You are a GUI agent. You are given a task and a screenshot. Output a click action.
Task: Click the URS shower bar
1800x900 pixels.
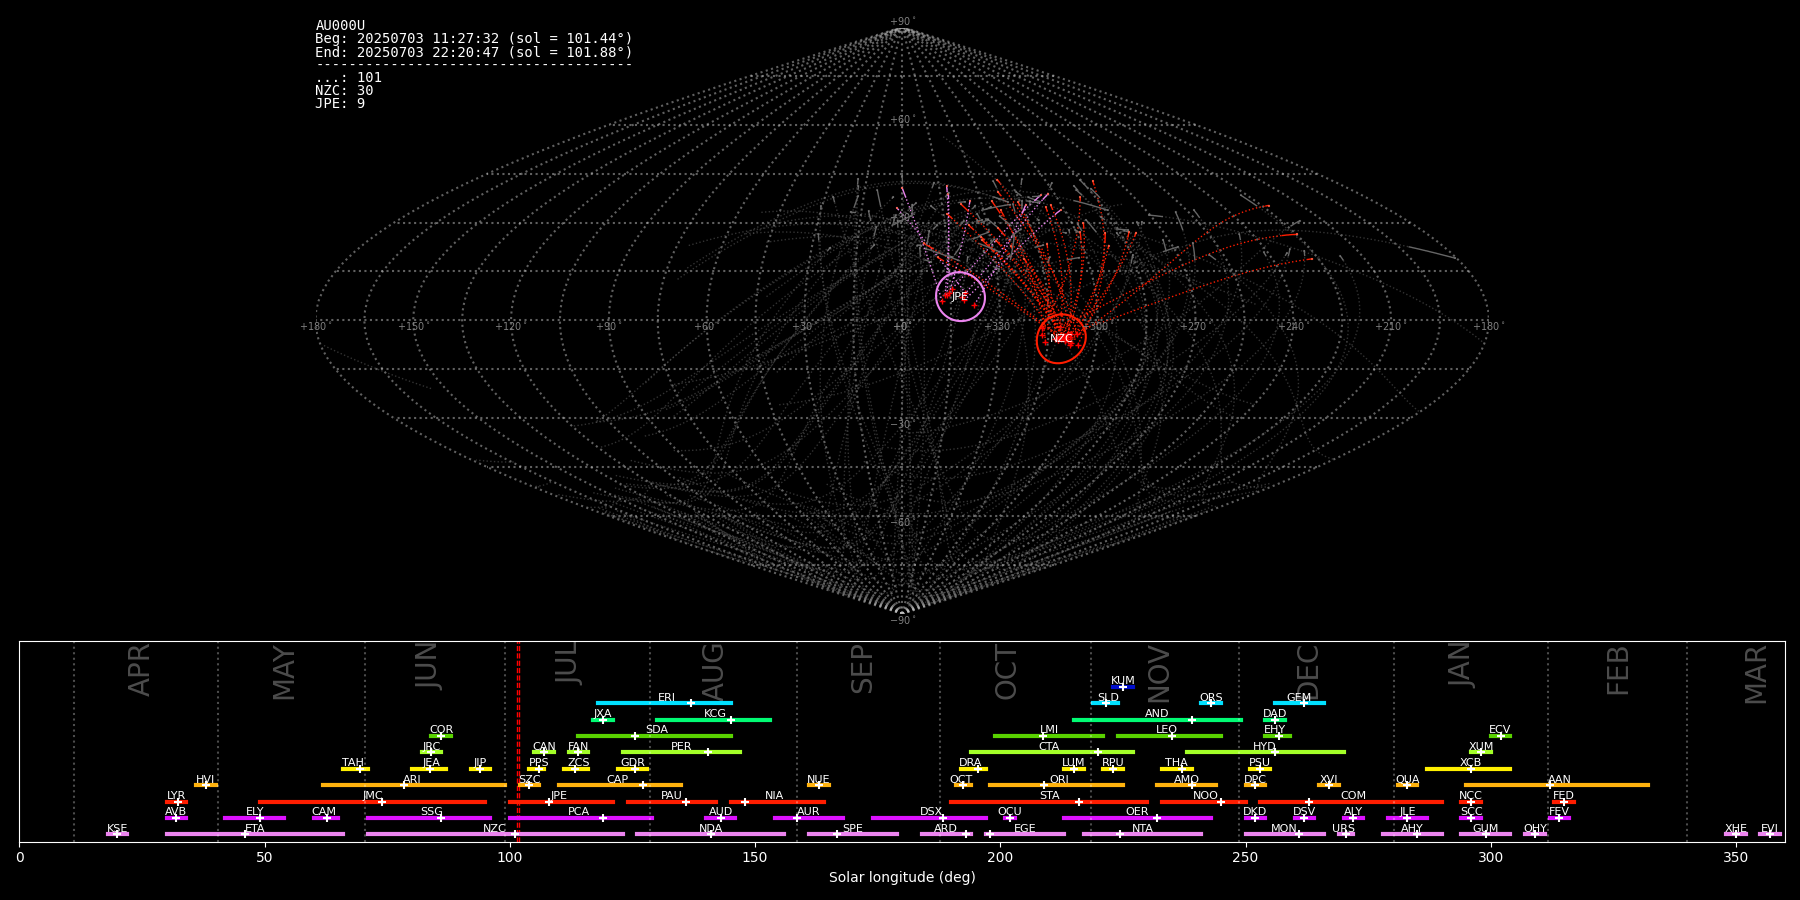point(1345,834)
